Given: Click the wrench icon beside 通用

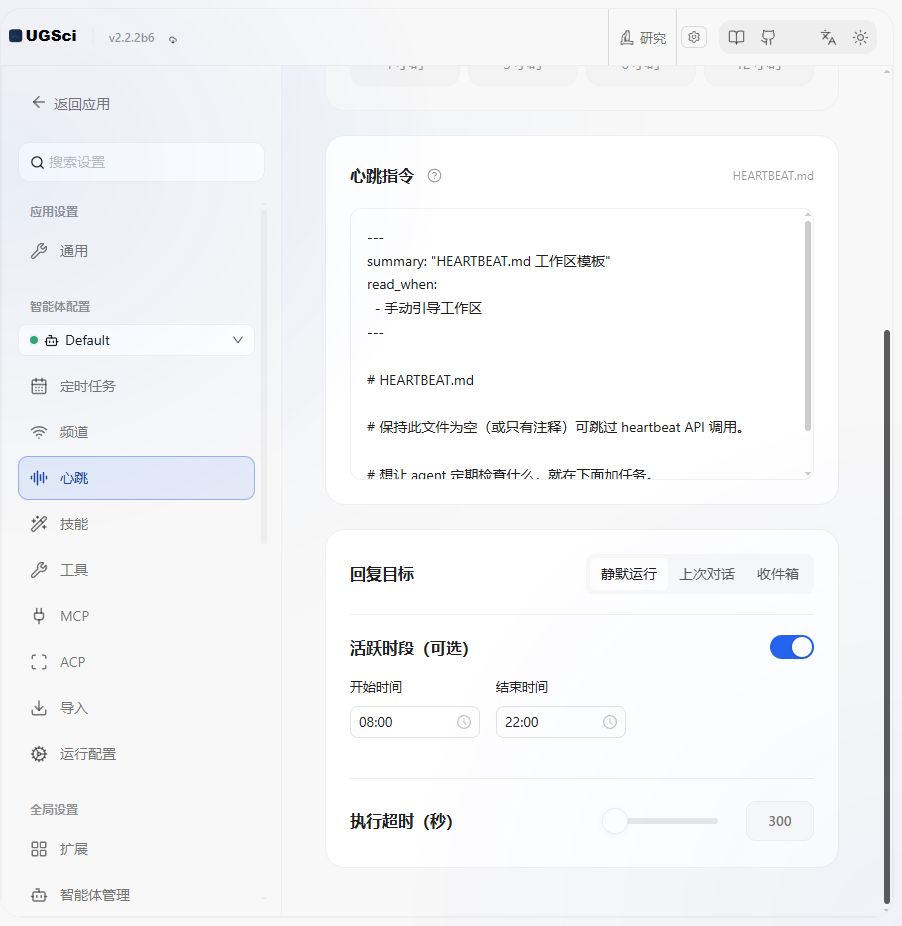Looking at the screenshot, I should (x=39, y=251).
